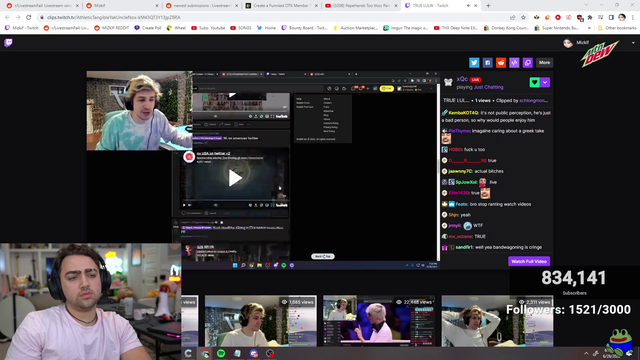Open the Auction Marketplace bookmark
640x360 pixels.
point(355,28)
